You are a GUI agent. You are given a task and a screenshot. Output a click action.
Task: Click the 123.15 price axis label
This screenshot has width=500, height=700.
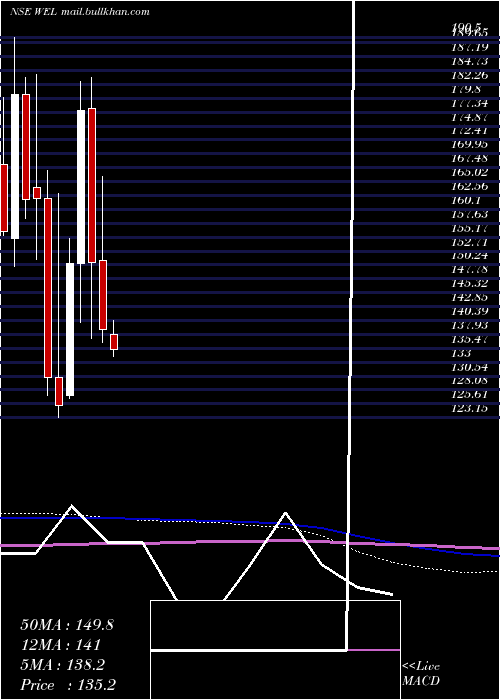click(x=469, y=408)
